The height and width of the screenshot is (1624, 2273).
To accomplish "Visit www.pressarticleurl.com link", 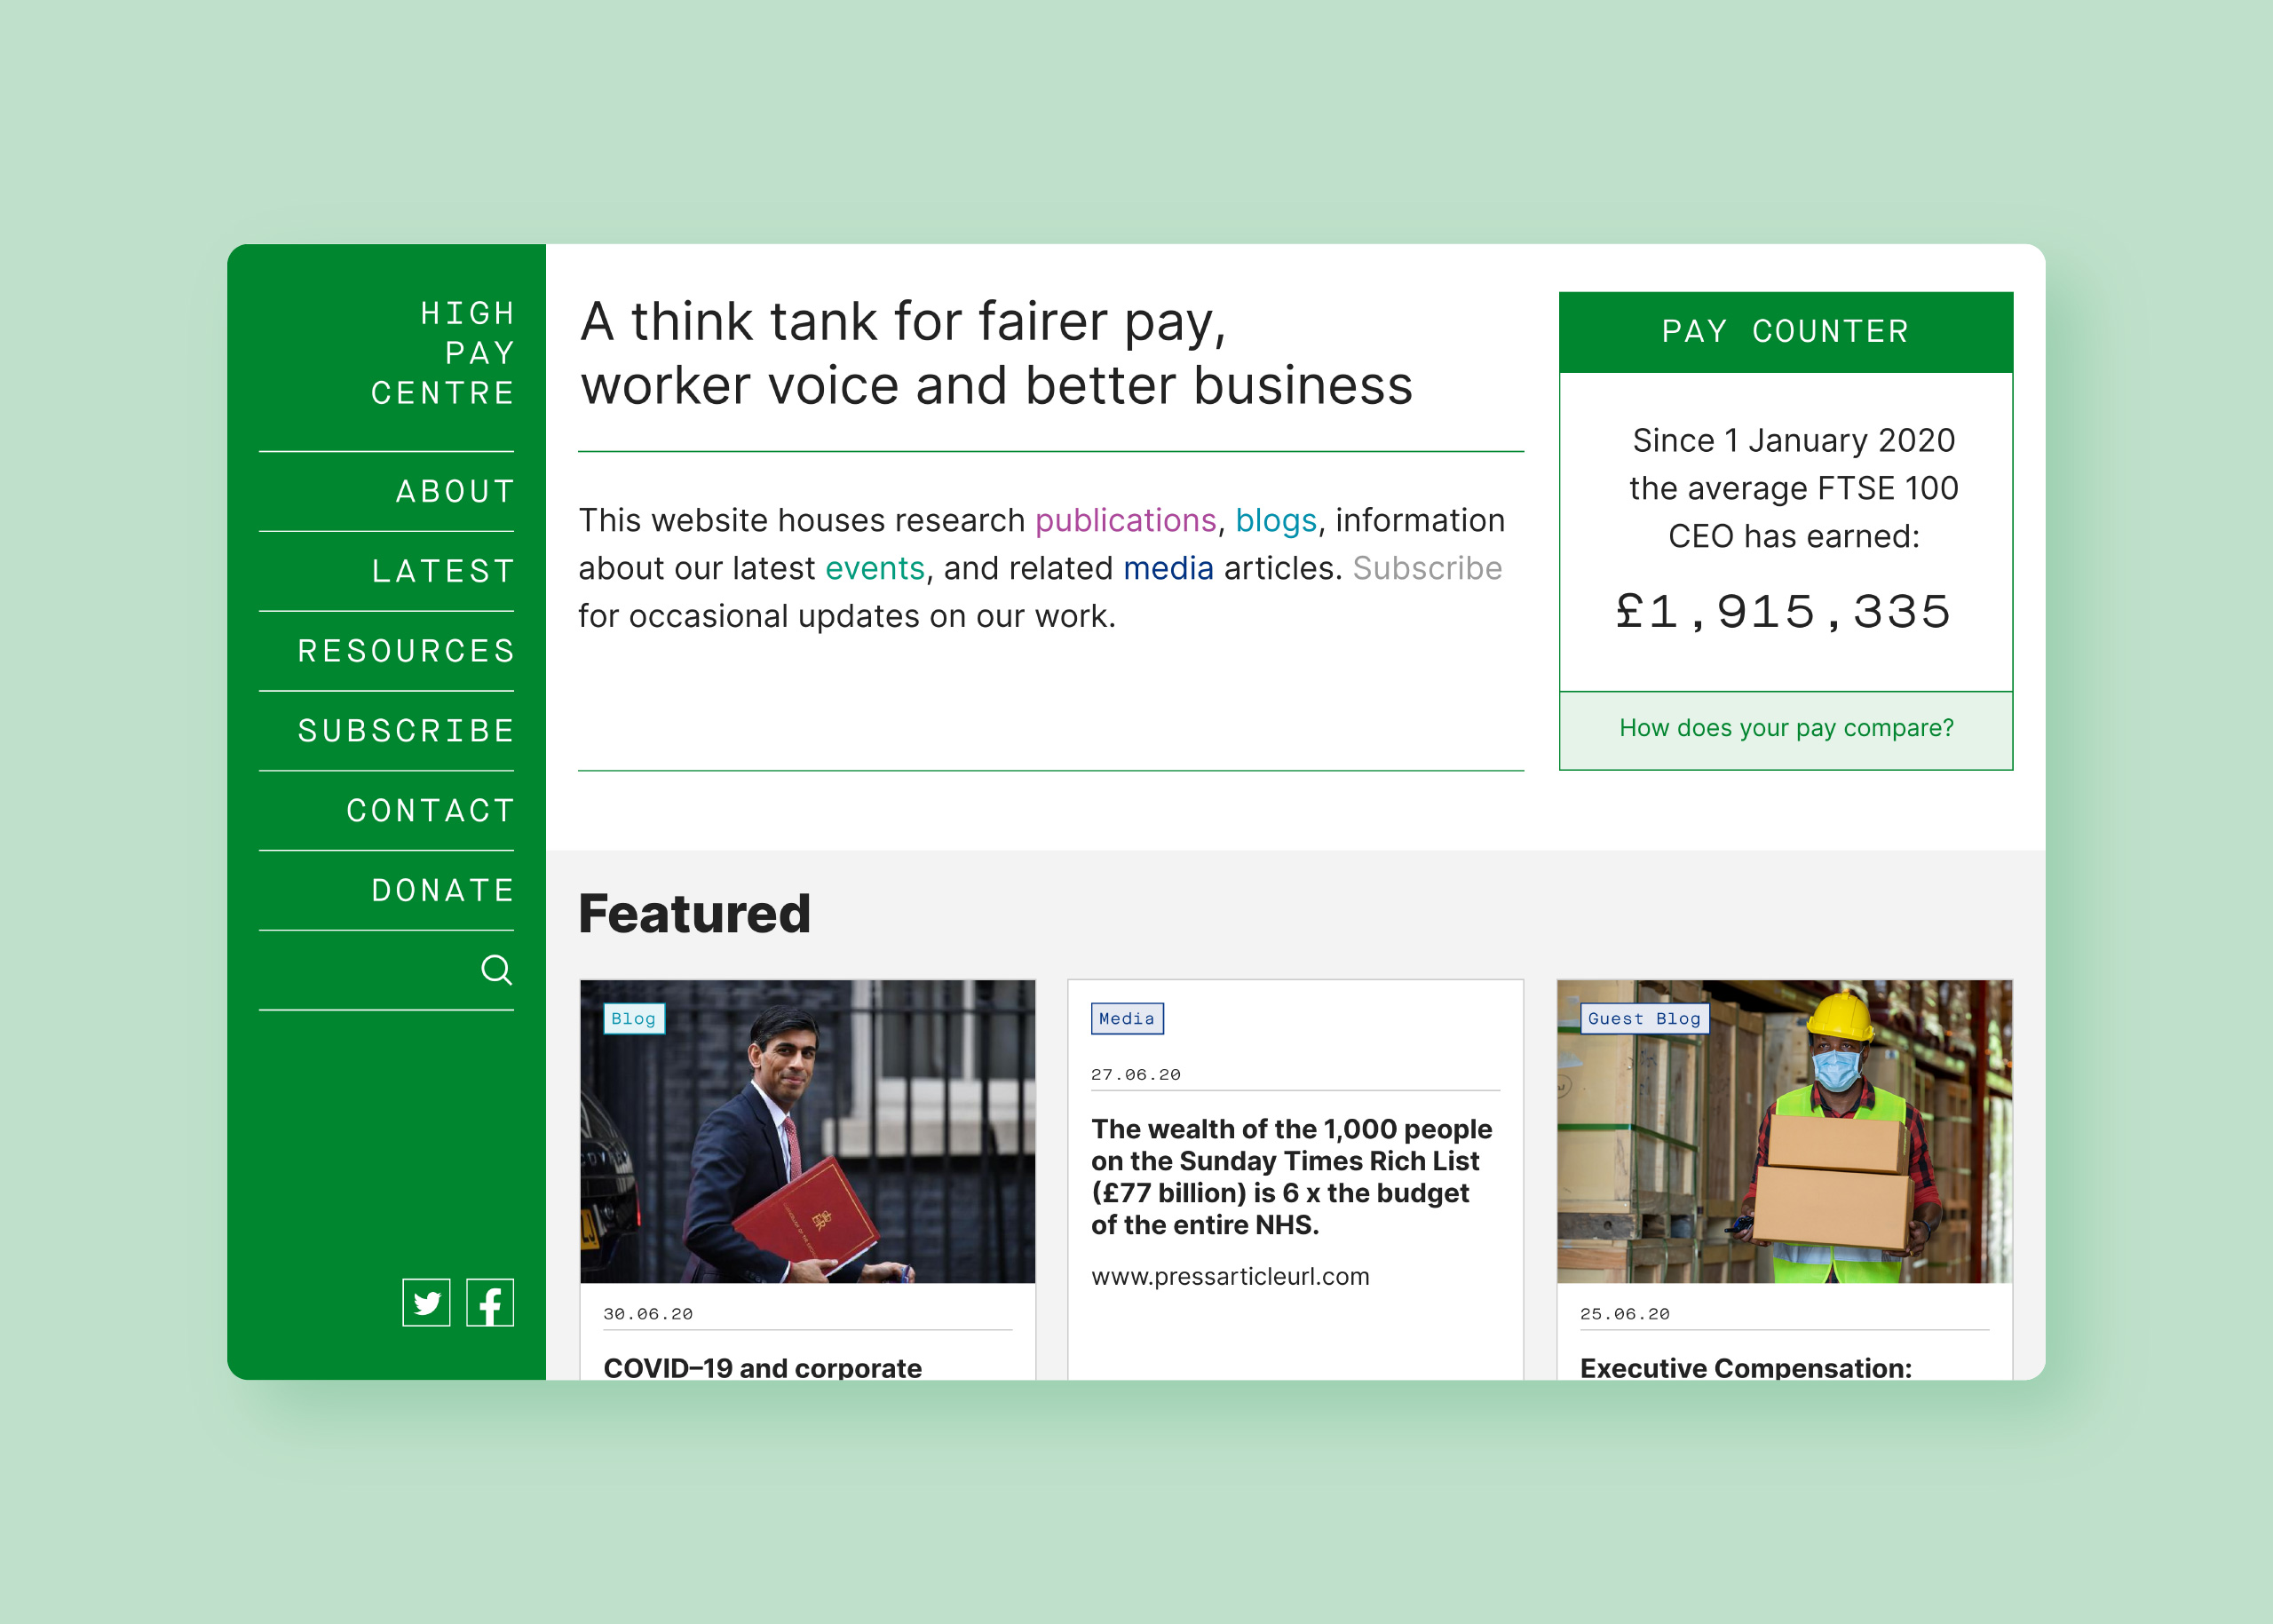I will 1230,1277.
